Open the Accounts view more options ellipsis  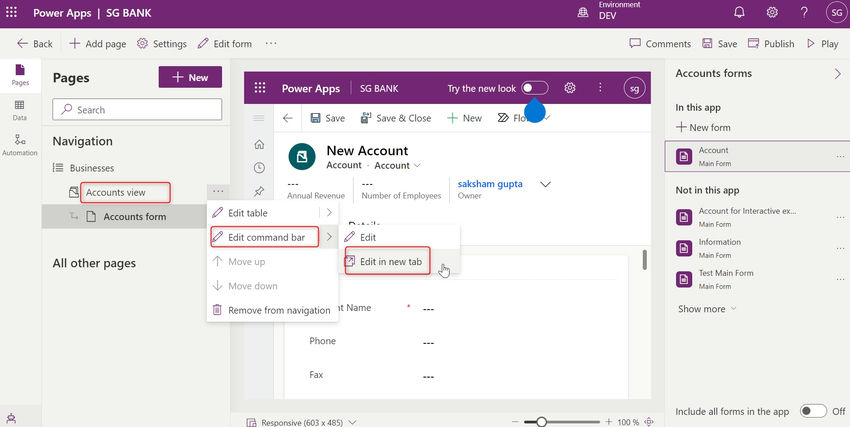218,191
